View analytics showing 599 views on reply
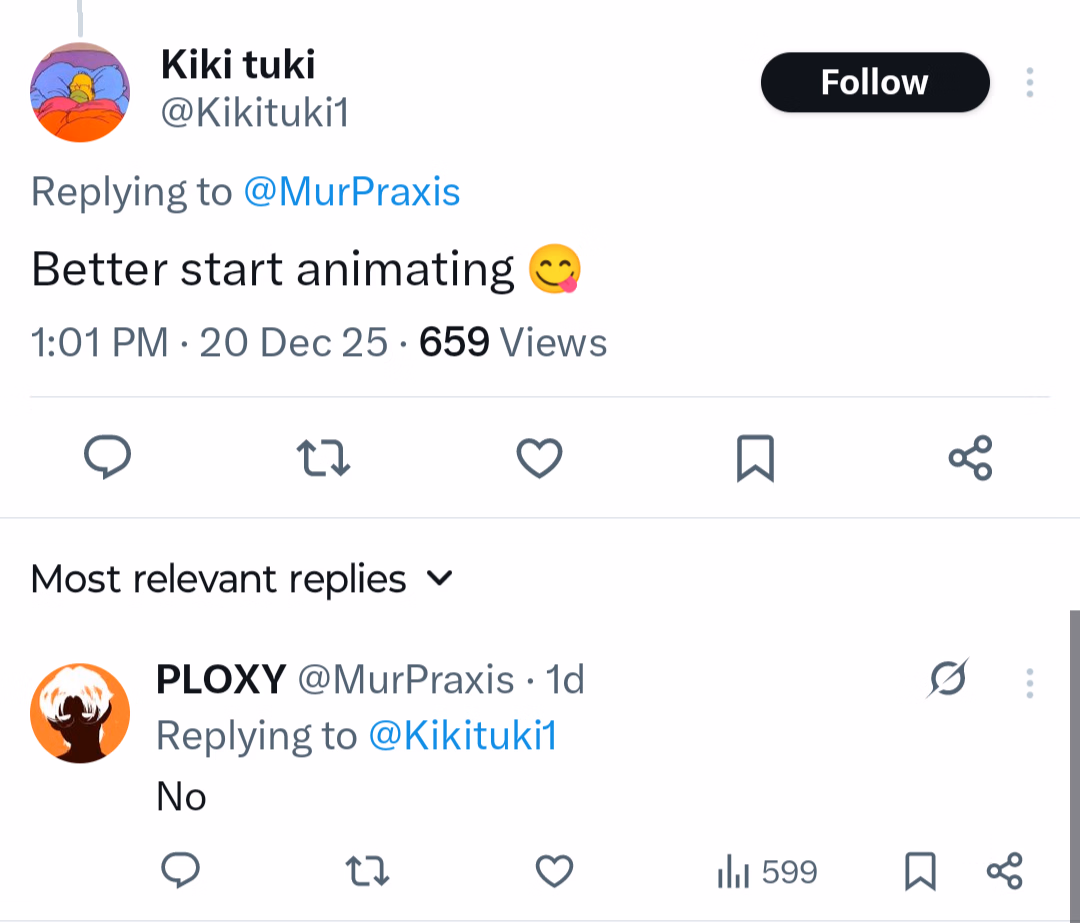Image resolution: width=1080 pixels, height=923 pixels. pos(767,872)
